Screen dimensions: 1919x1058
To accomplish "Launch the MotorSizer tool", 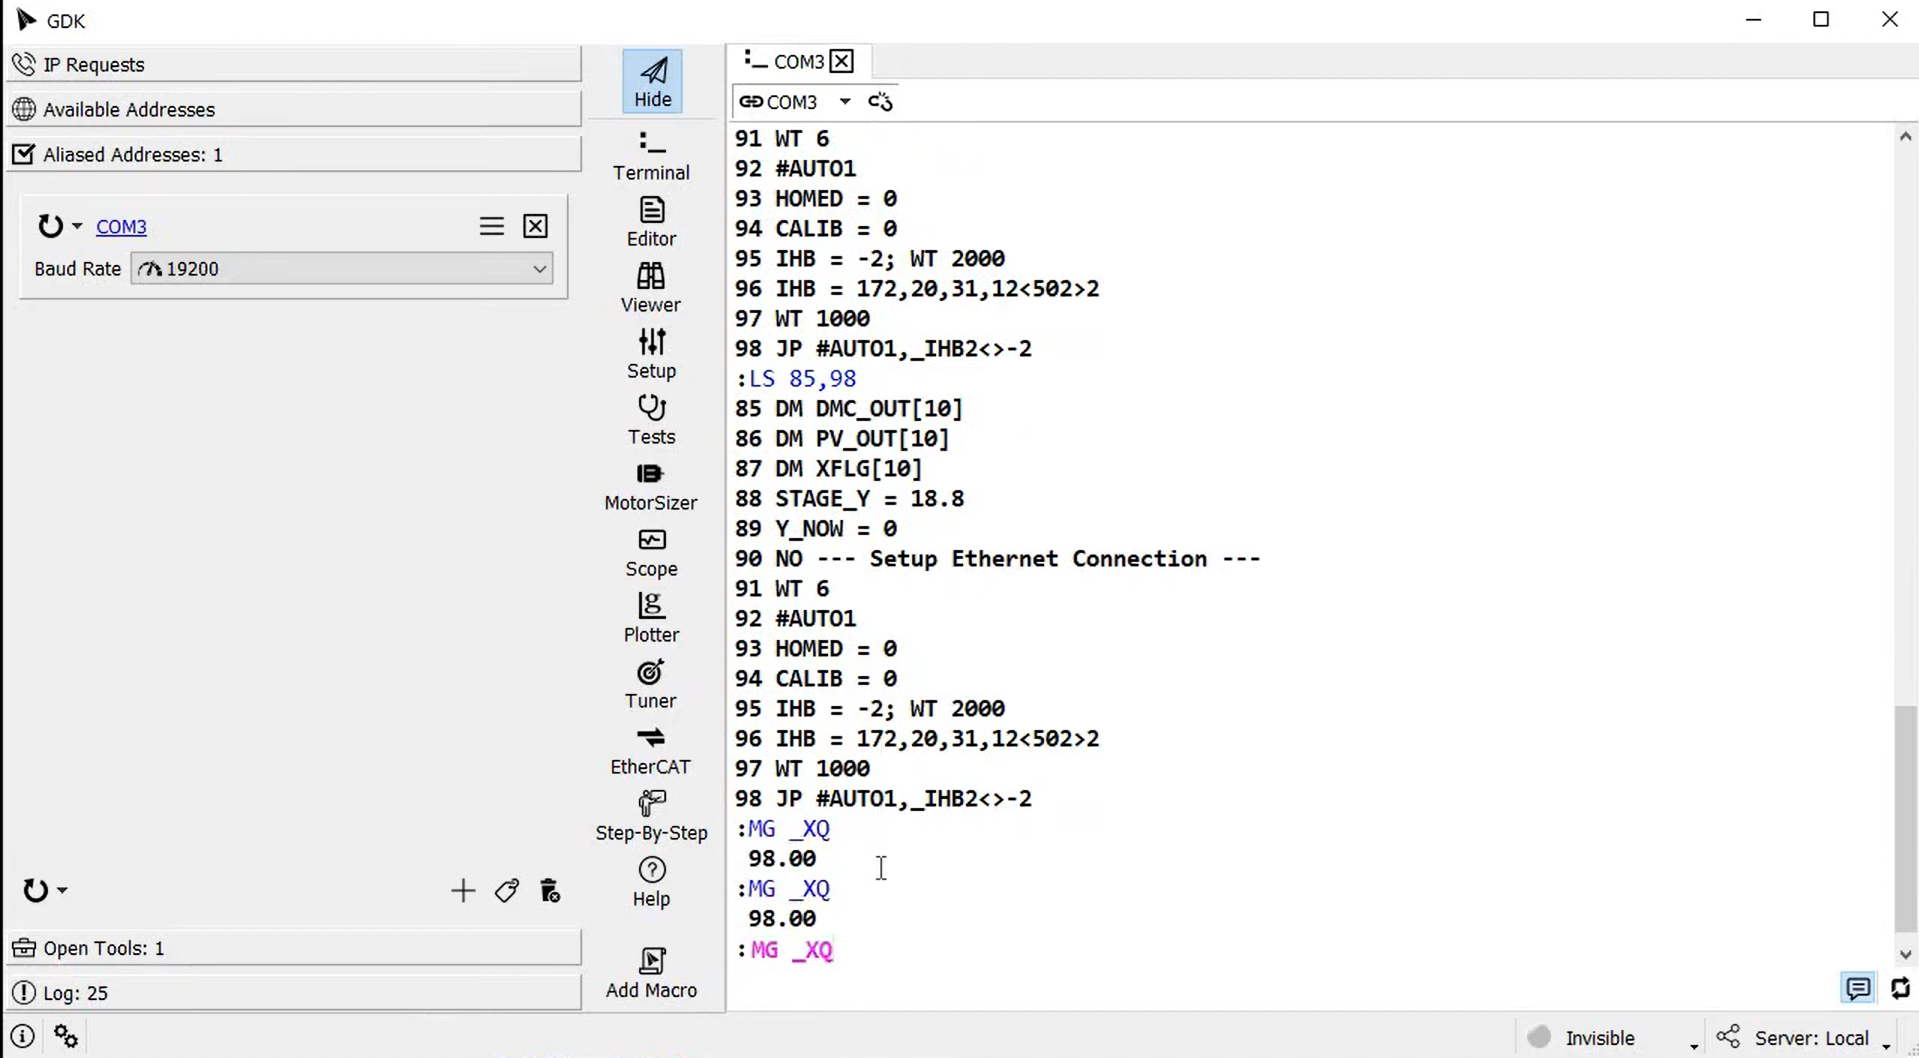I will (651, 486).
